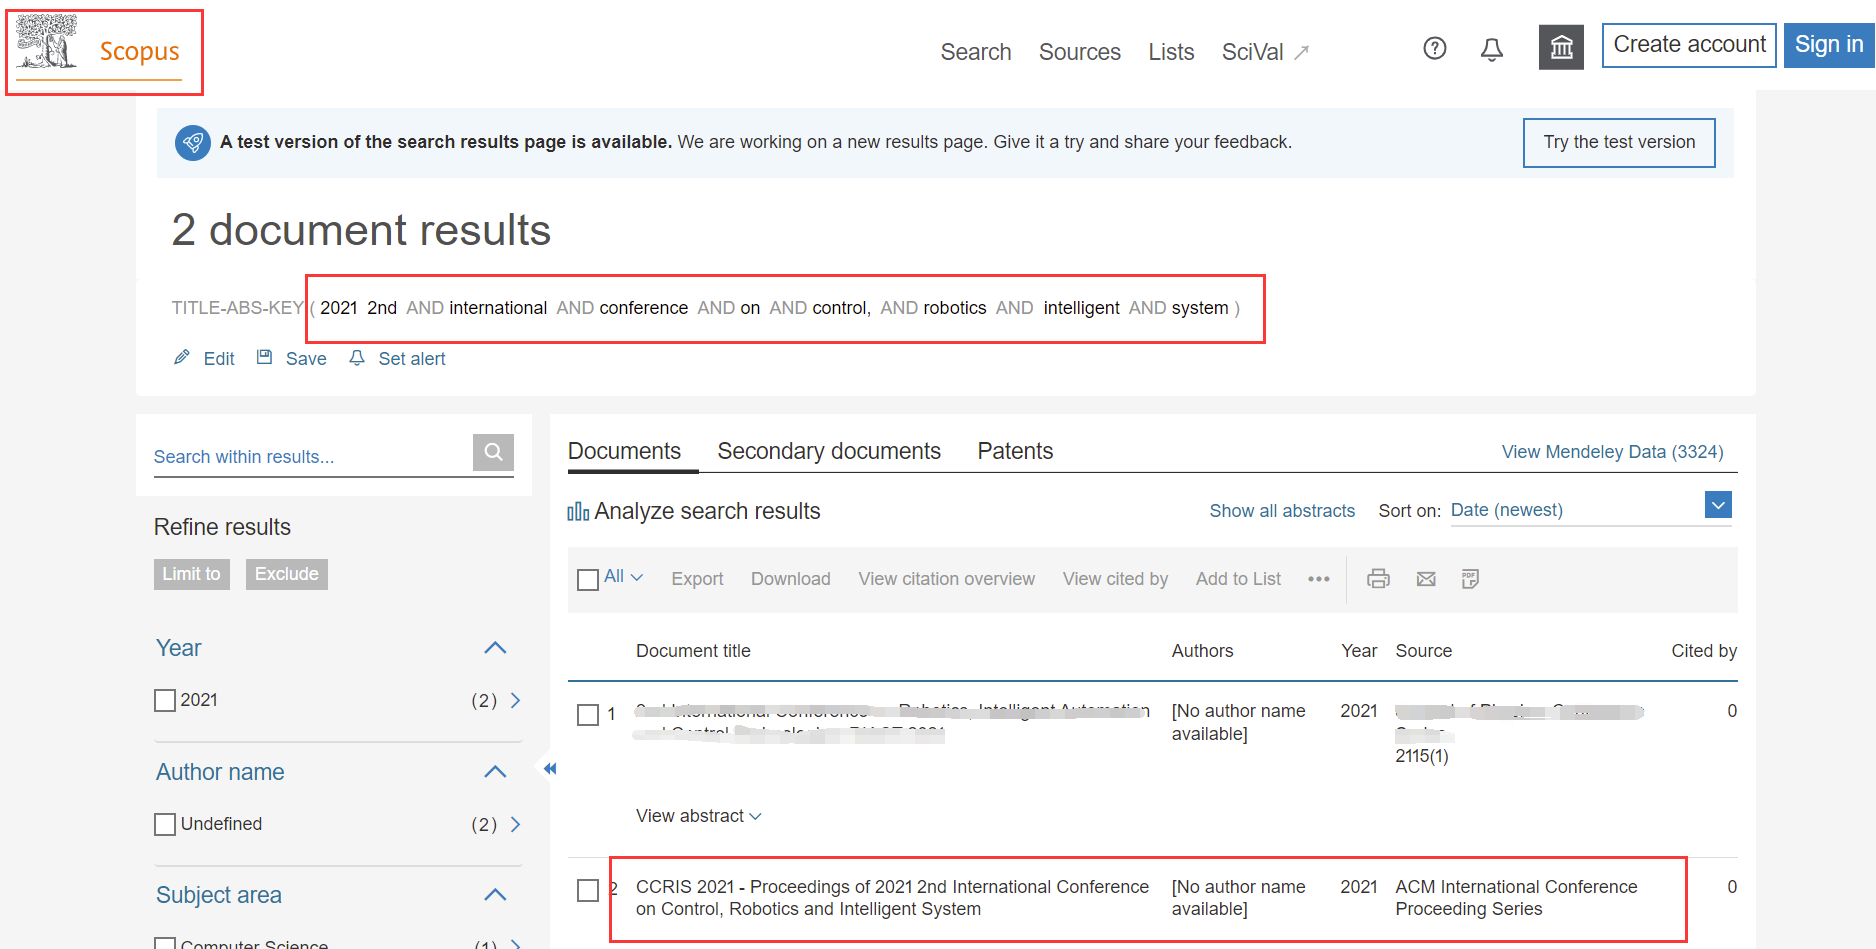This screenshot has width=1876, height=949.
Task: Switch to the Patents tab
Action: 1015,451
